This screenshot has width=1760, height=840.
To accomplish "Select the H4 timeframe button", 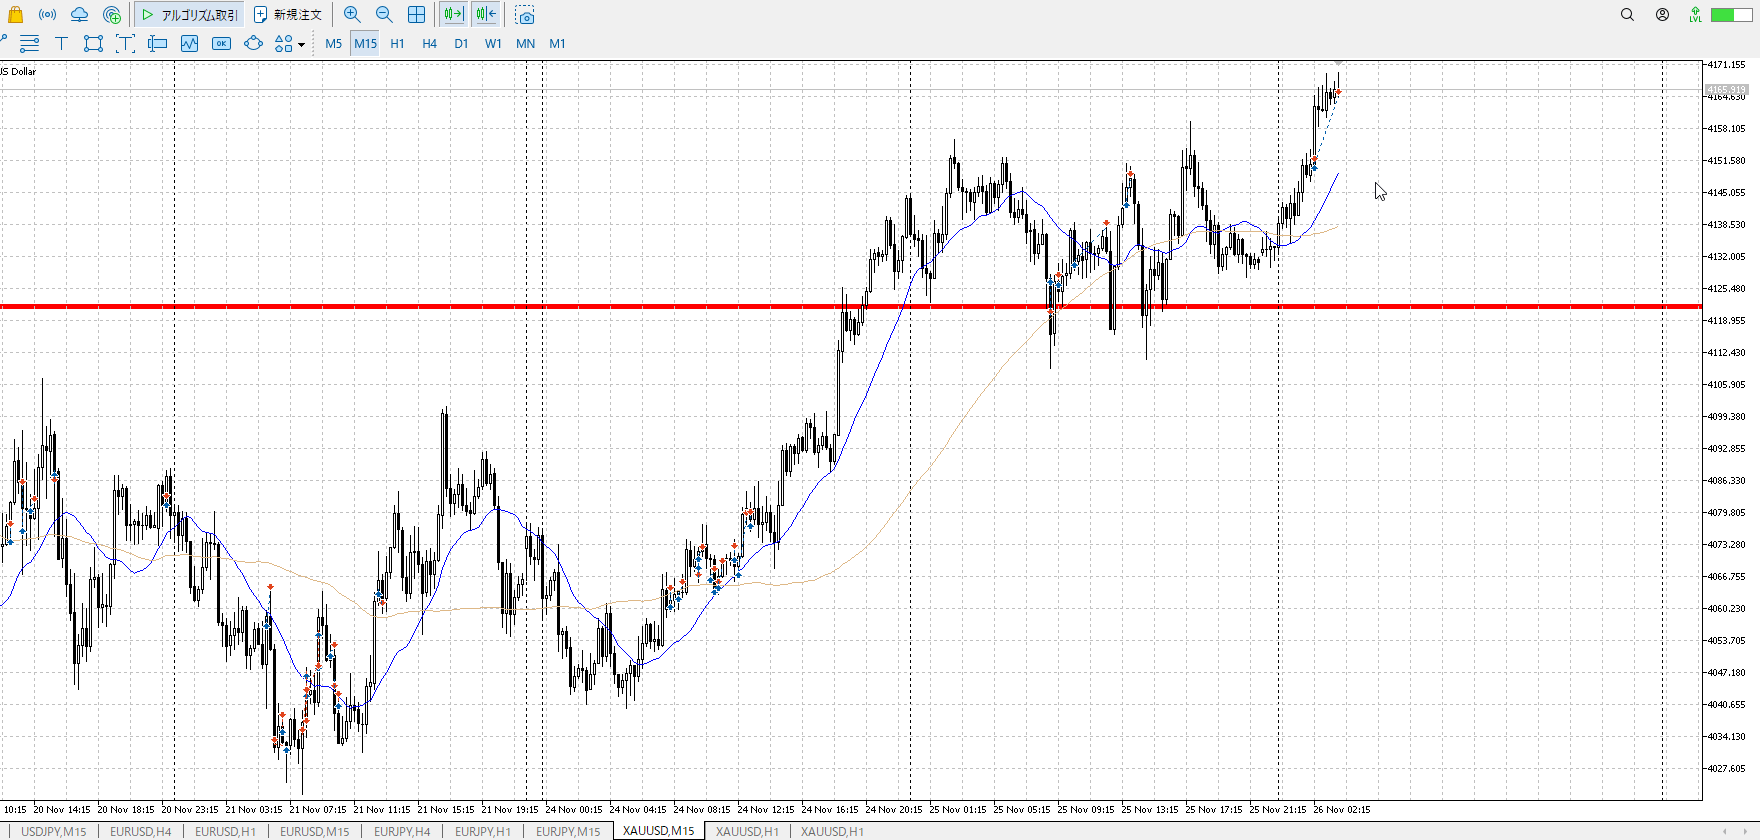I will tap(429, 44).
